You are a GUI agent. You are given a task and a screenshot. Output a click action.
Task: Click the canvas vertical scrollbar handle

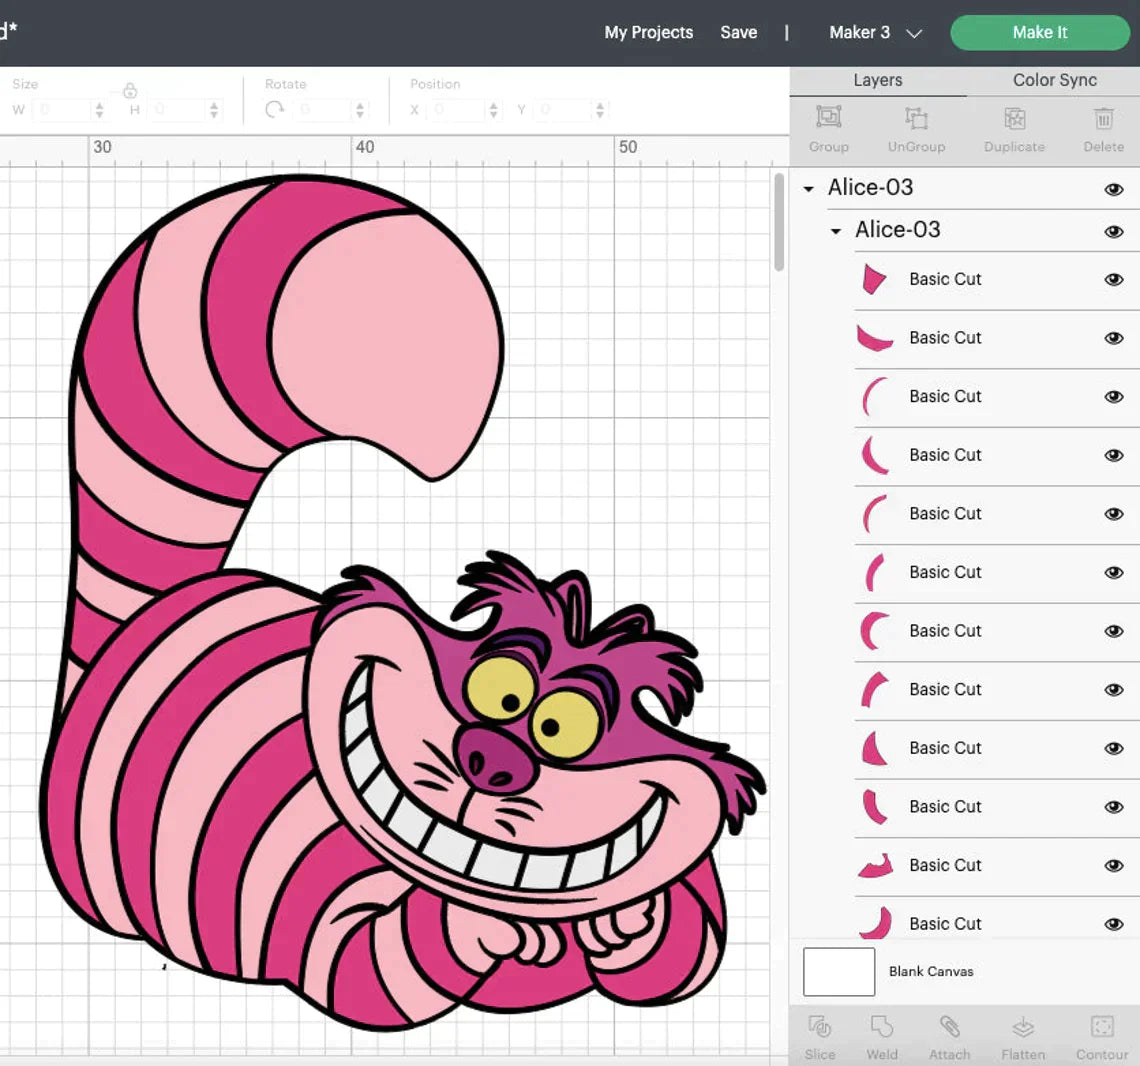779,222
